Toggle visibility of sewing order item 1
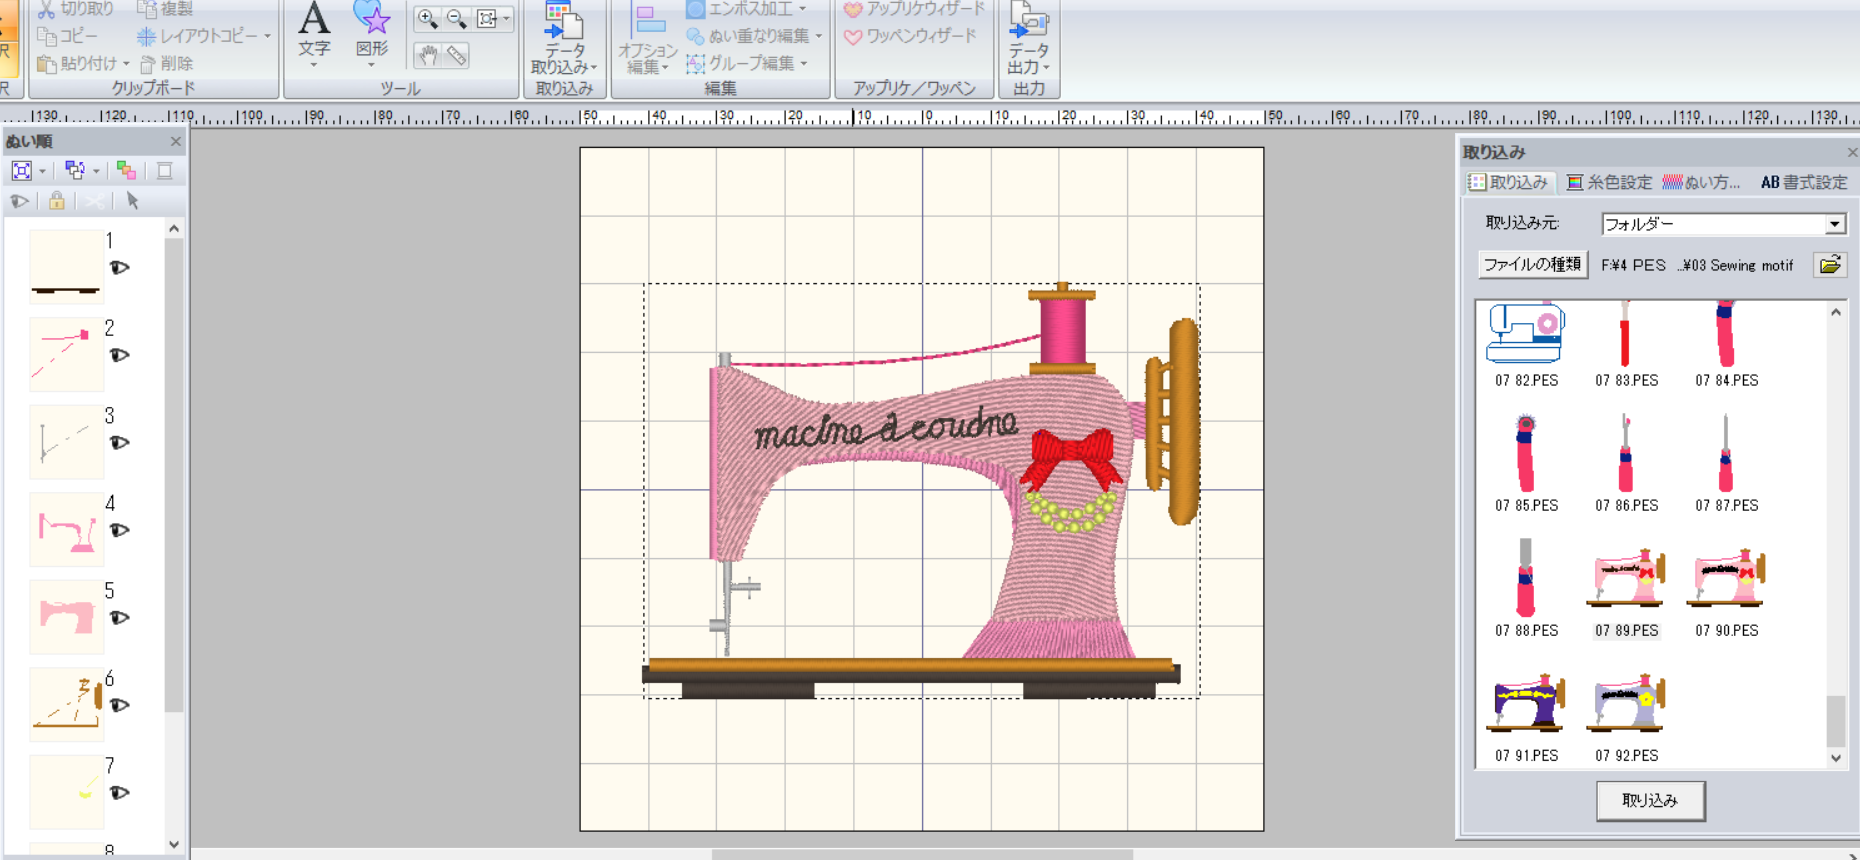 coord(120,268)
